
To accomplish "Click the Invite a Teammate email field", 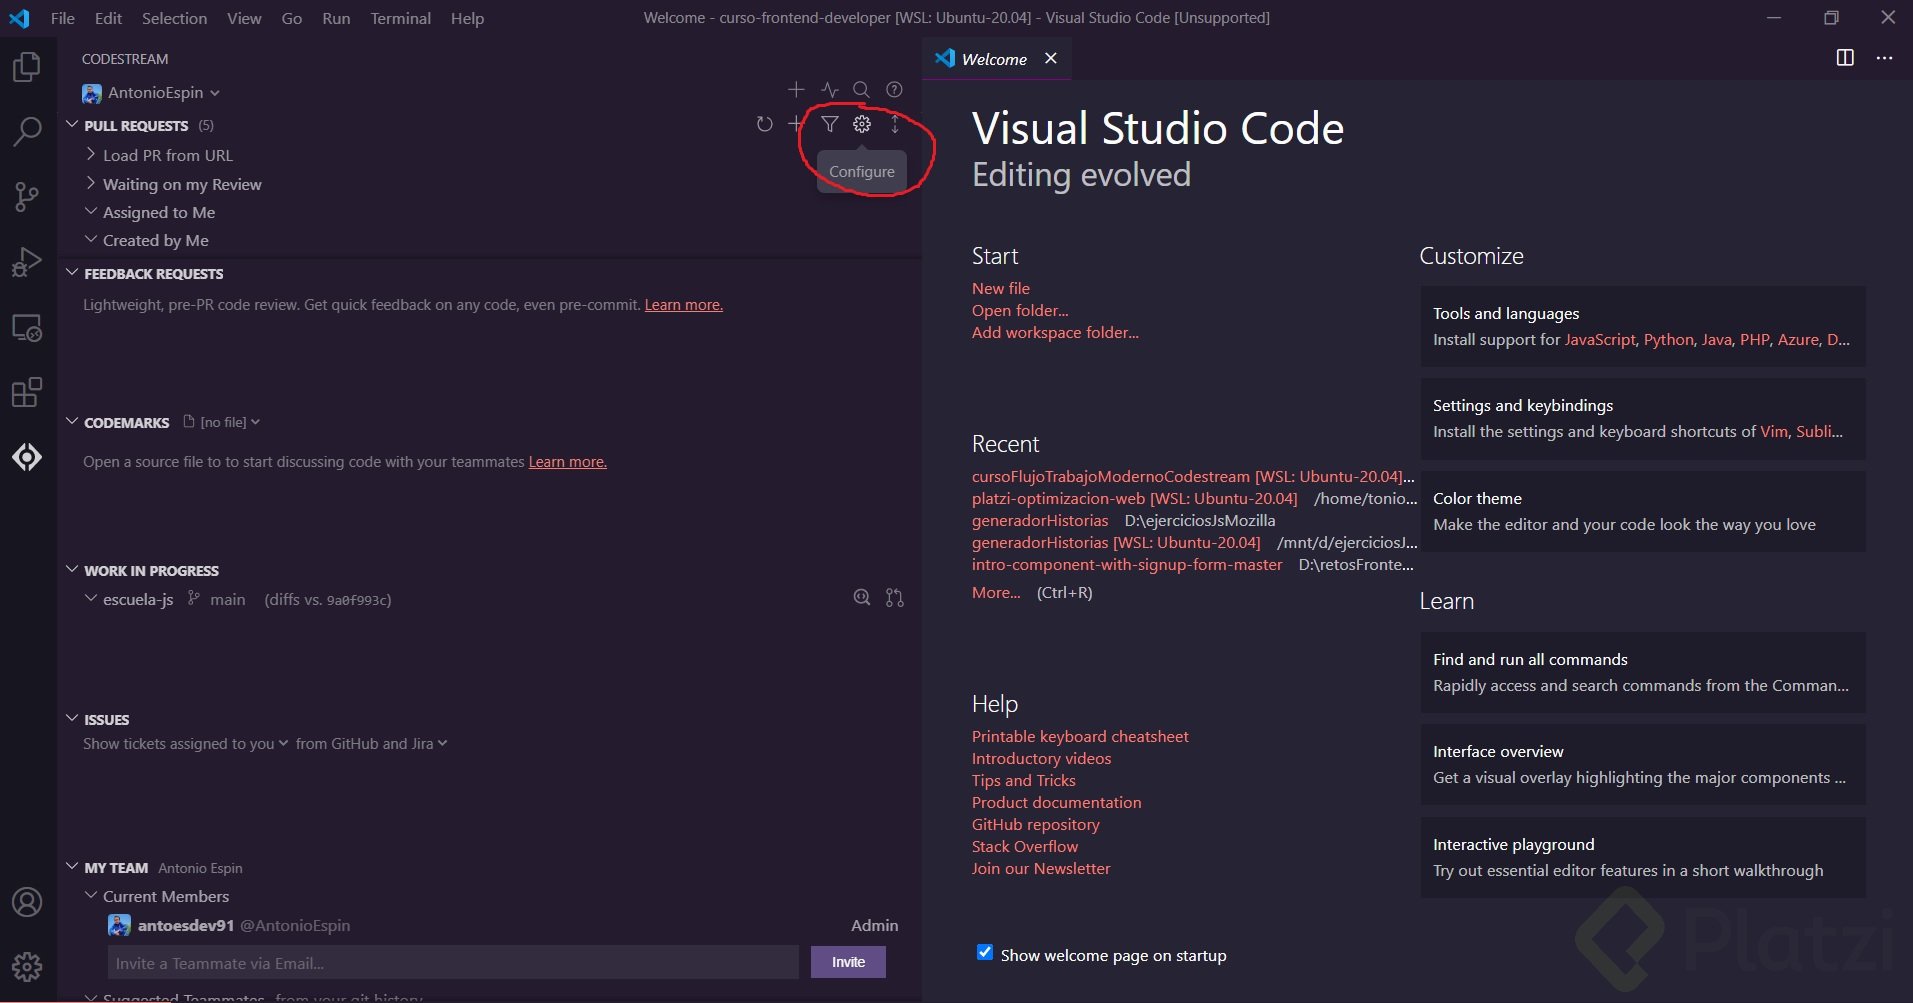I will click(452, 963).
